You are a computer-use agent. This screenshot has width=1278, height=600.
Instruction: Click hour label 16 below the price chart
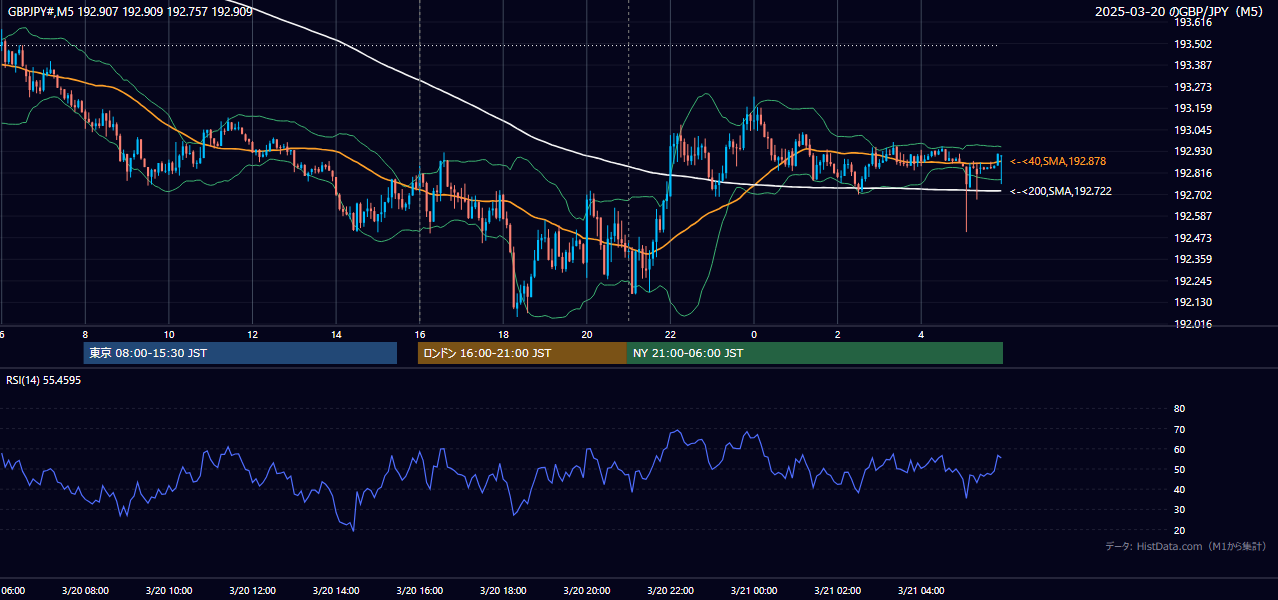(419, 334)
